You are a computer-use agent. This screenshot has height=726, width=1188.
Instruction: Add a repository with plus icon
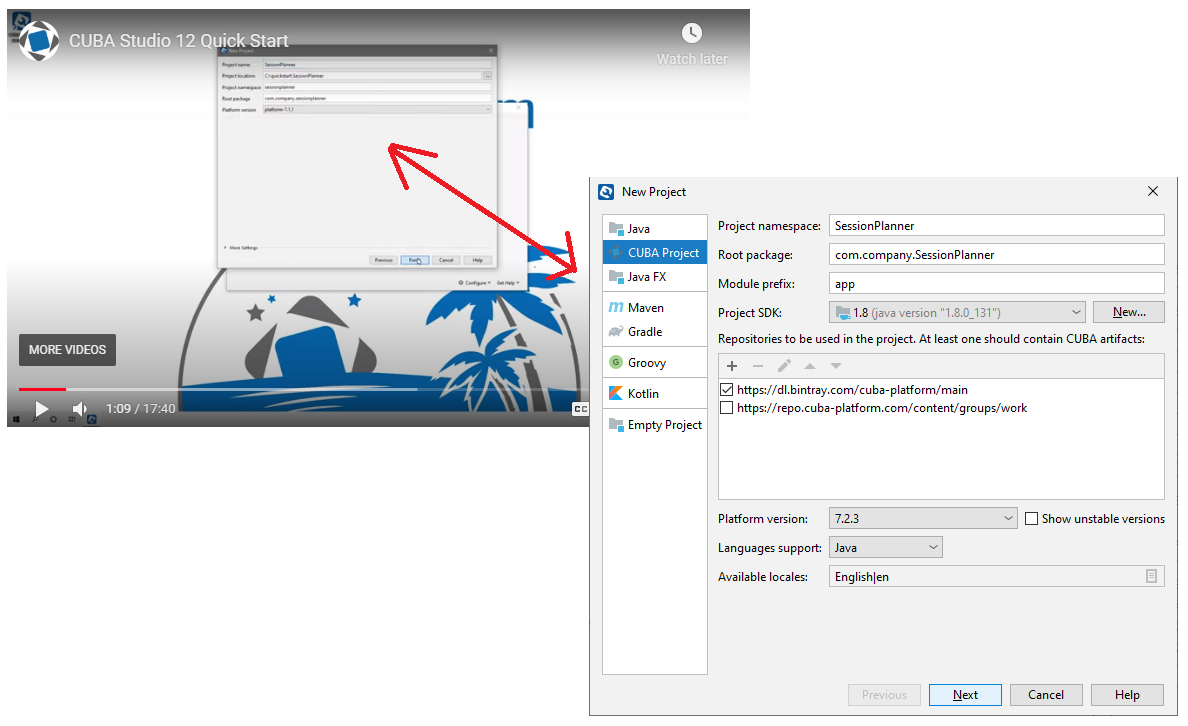pos(732,366)
